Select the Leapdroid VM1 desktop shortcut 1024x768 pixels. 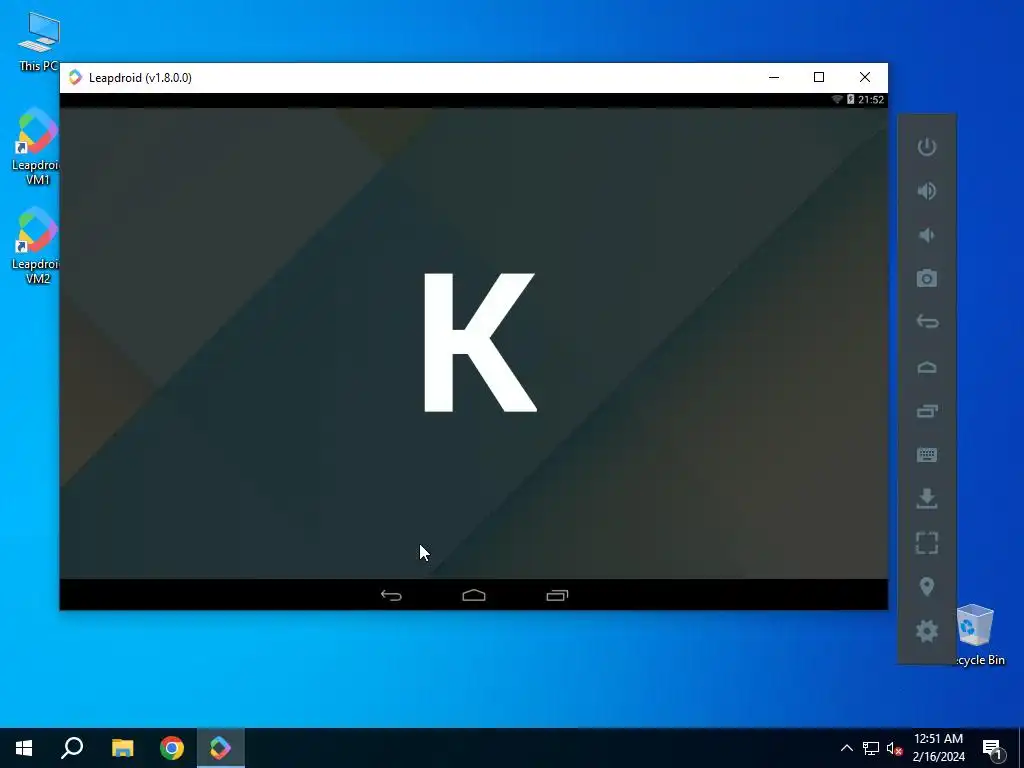[37, 147]
